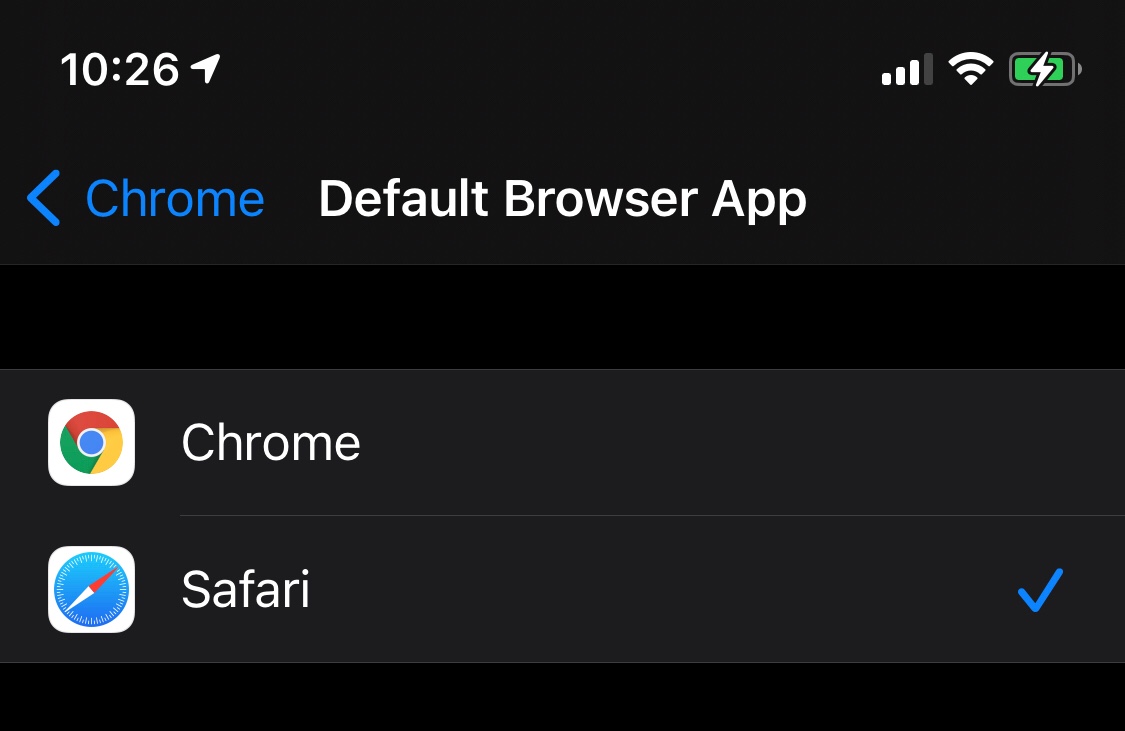Click the Safari row between label and checkmark
This screenshot has height=731, width=1125.
point(660,590)
